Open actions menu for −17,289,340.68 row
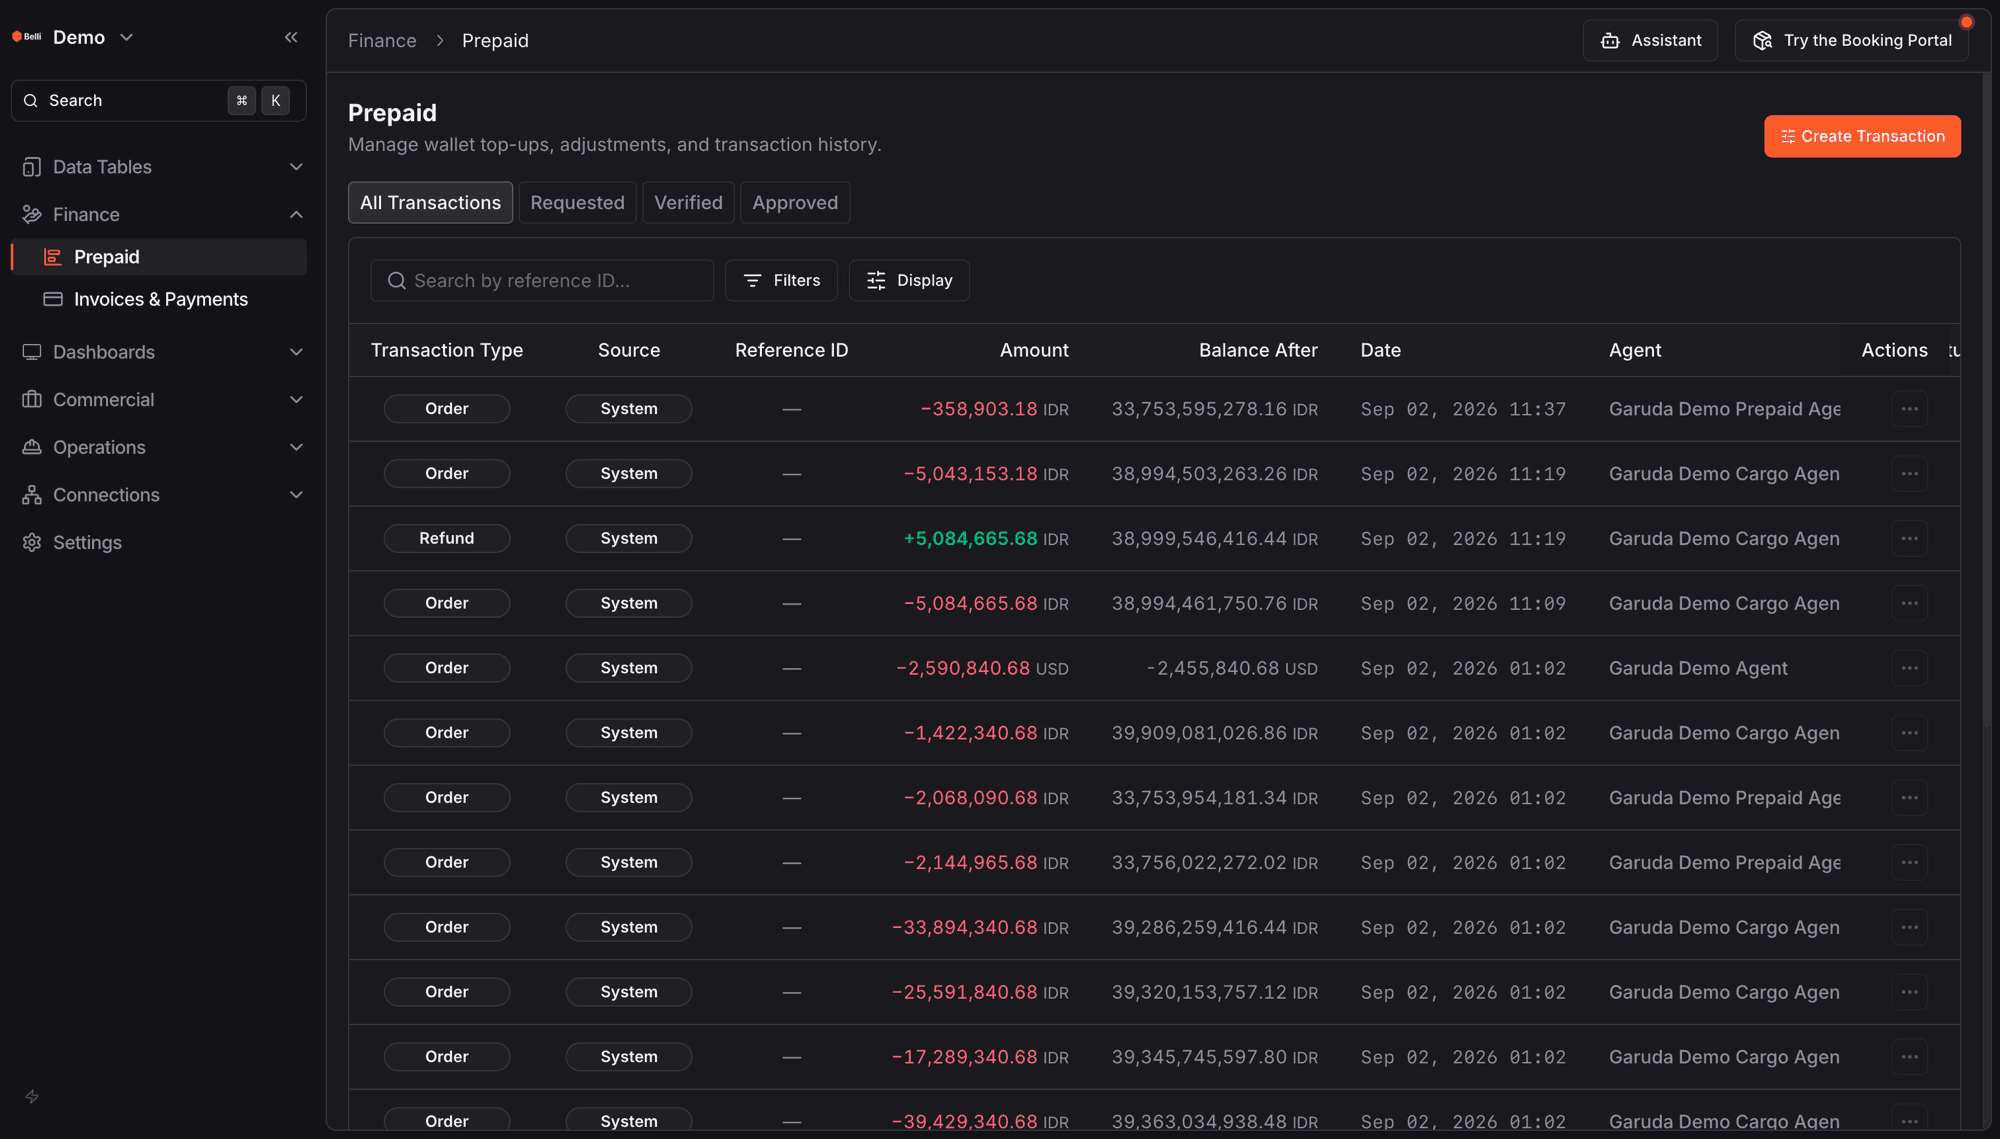The image size is (2000, 1139). pos(1909,1057)
